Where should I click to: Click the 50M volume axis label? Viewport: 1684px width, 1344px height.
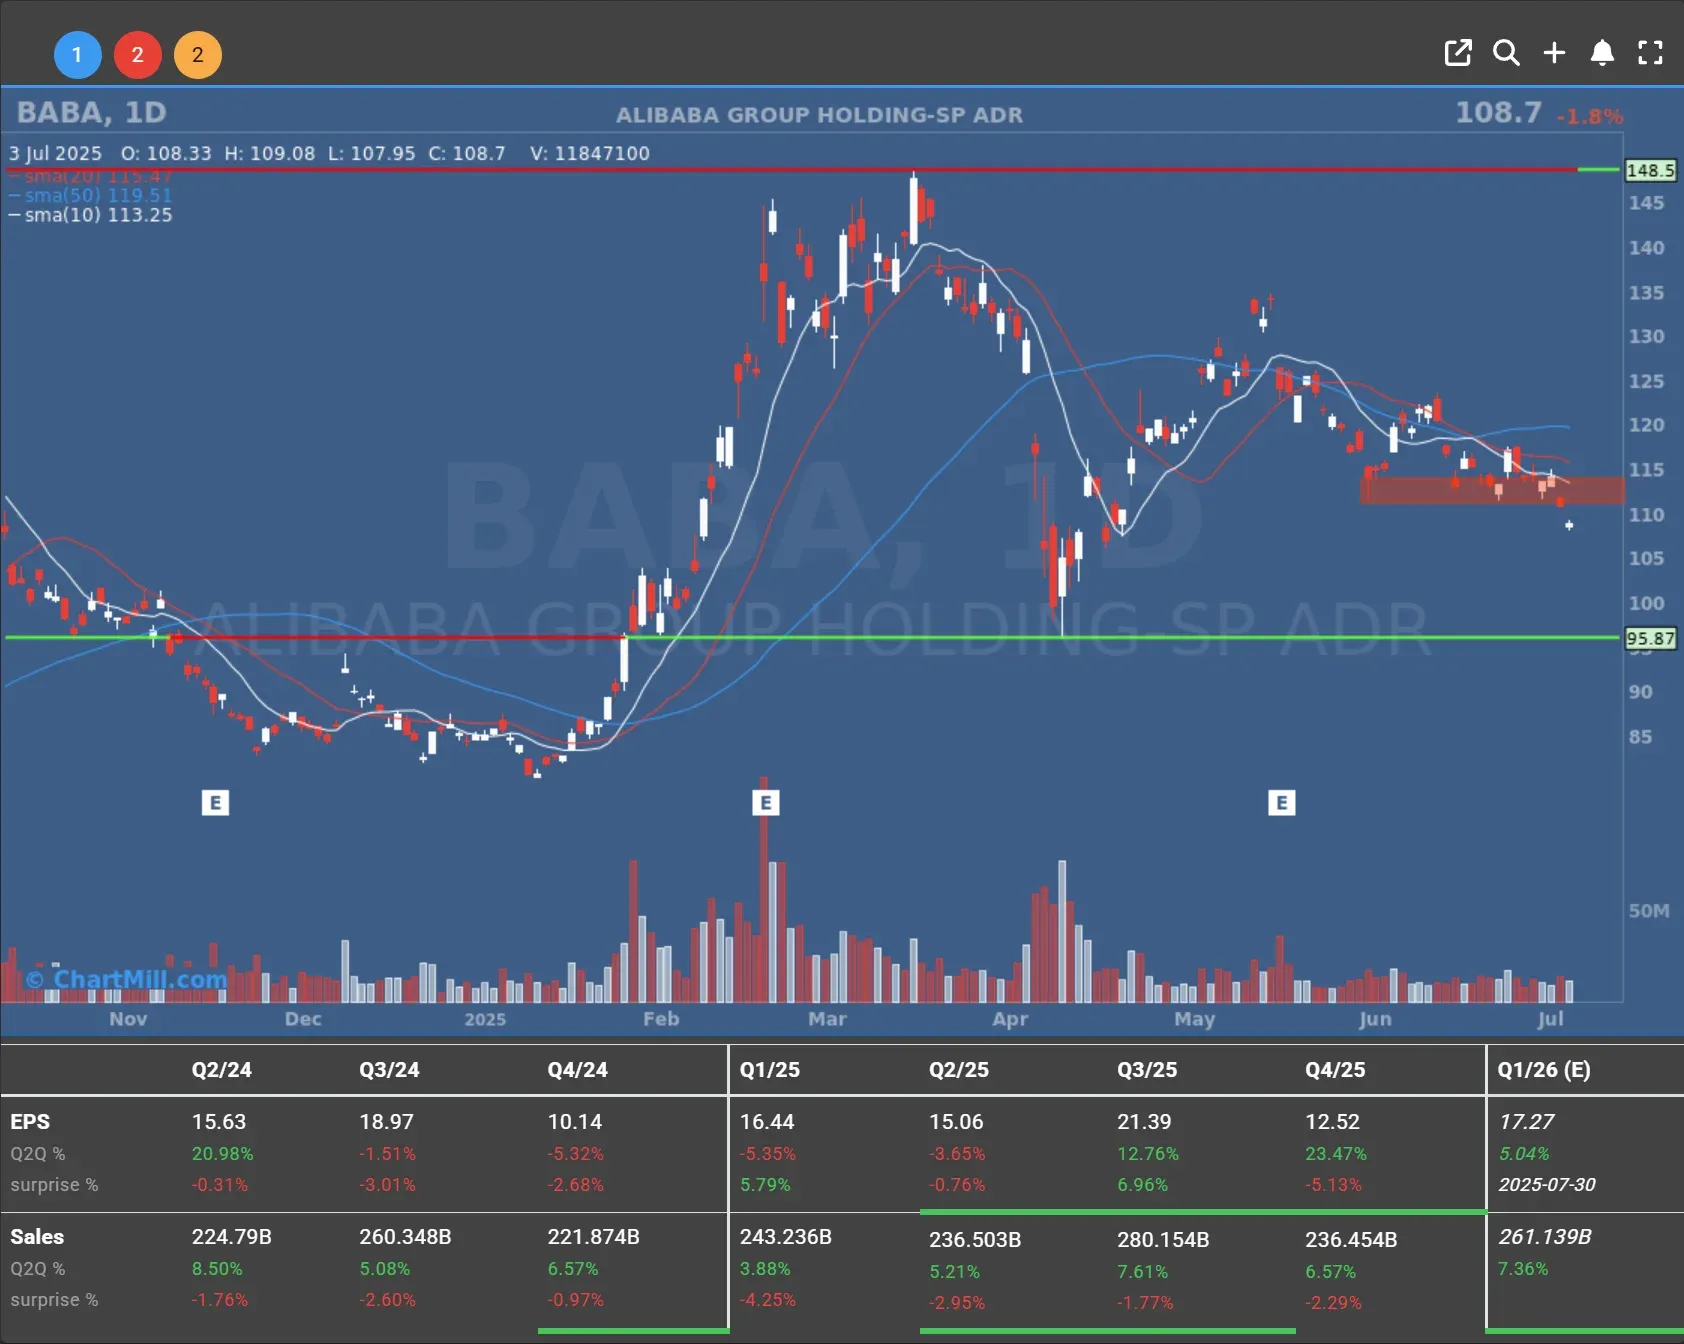click(1648, 911)
